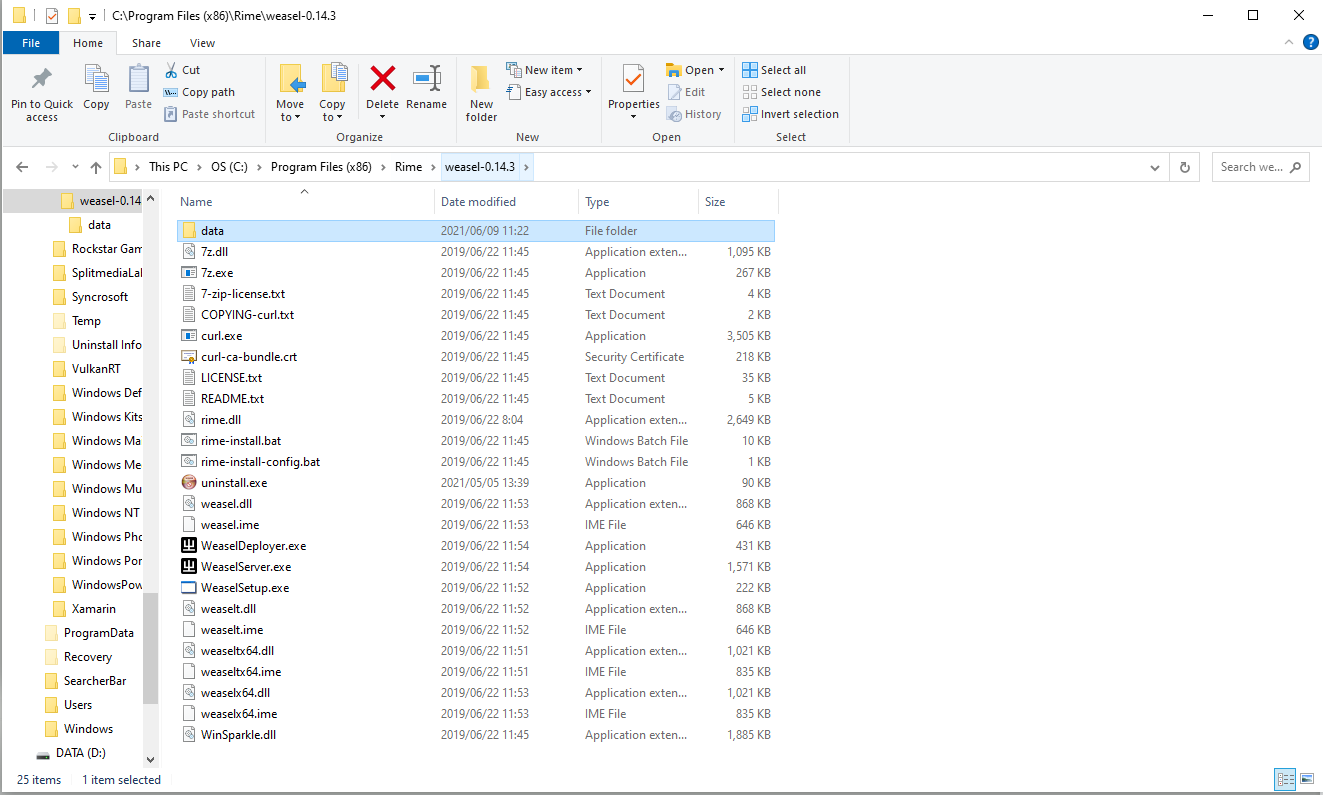The width and height of the screenshot is (1323, 795).
Task: Click the Back navigation arrow
Action: [23, 167]
